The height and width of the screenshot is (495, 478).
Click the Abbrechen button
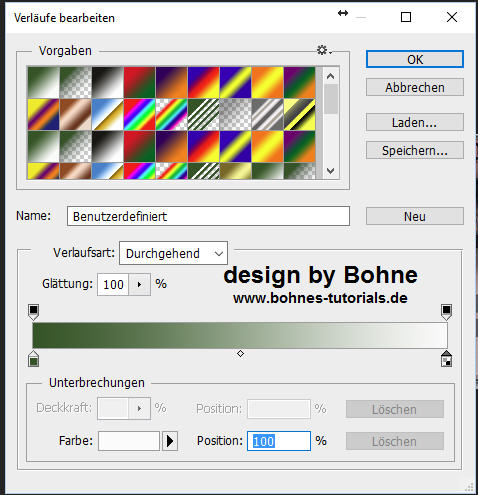coord(415,87)
